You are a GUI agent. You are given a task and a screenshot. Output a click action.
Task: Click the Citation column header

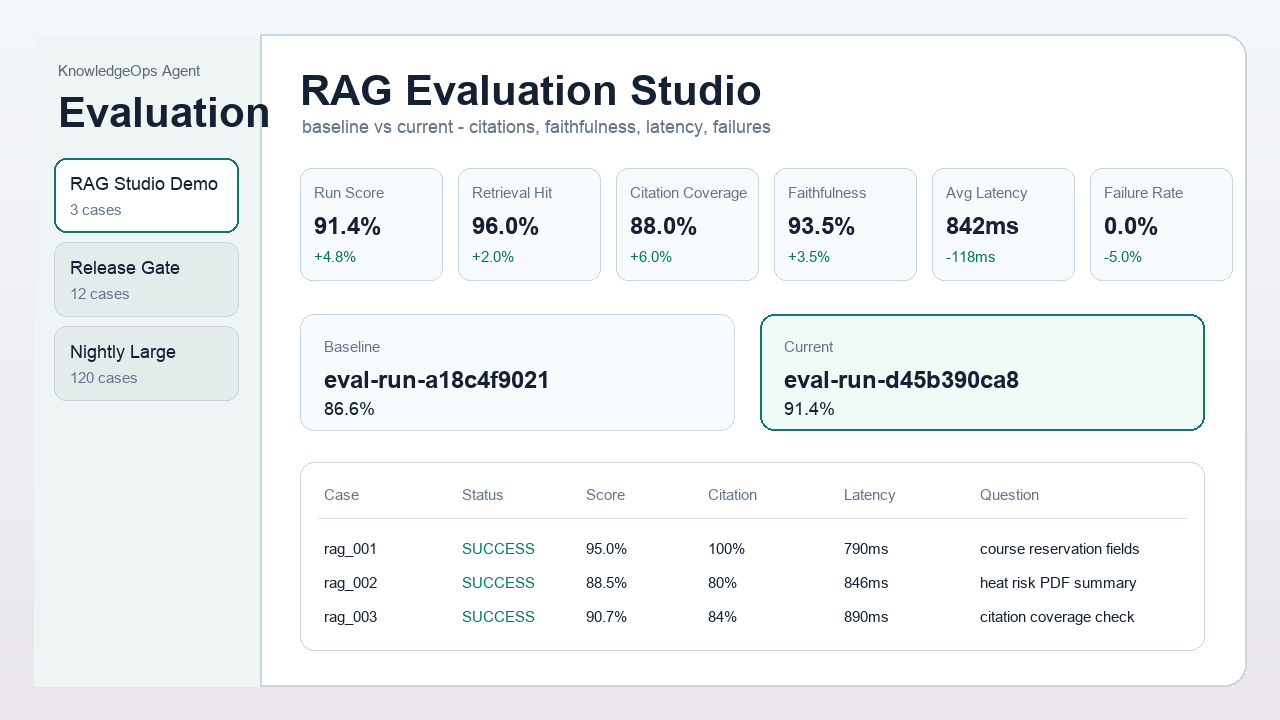pos(732,495)
